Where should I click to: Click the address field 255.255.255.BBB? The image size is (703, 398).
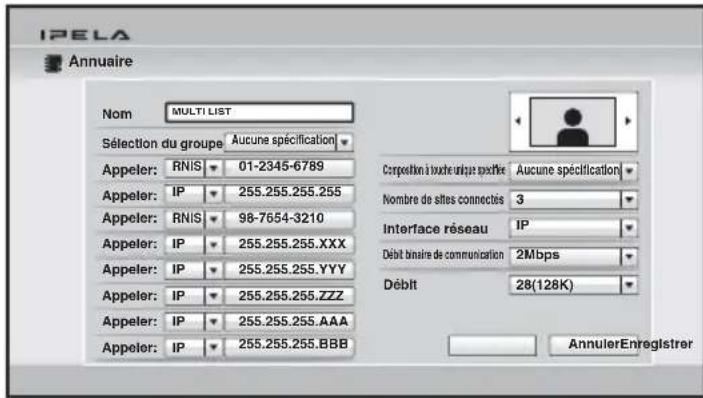[x=289, y=346]
